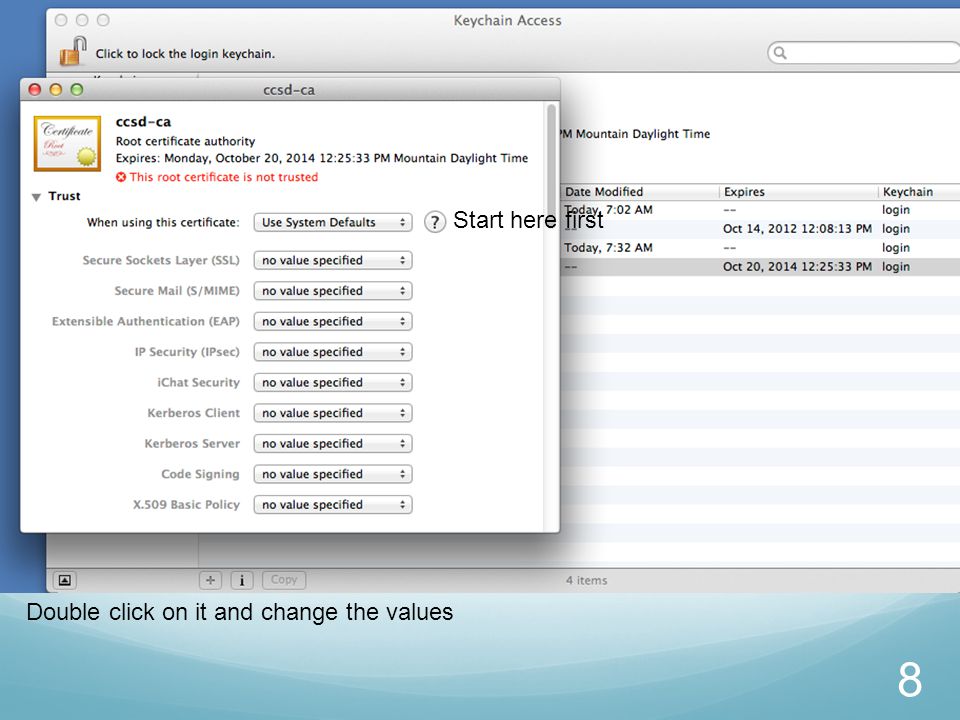The image size is (960, 720).
Task: Open Kerberos Client dropdown
Action: [x=333, y=413]
